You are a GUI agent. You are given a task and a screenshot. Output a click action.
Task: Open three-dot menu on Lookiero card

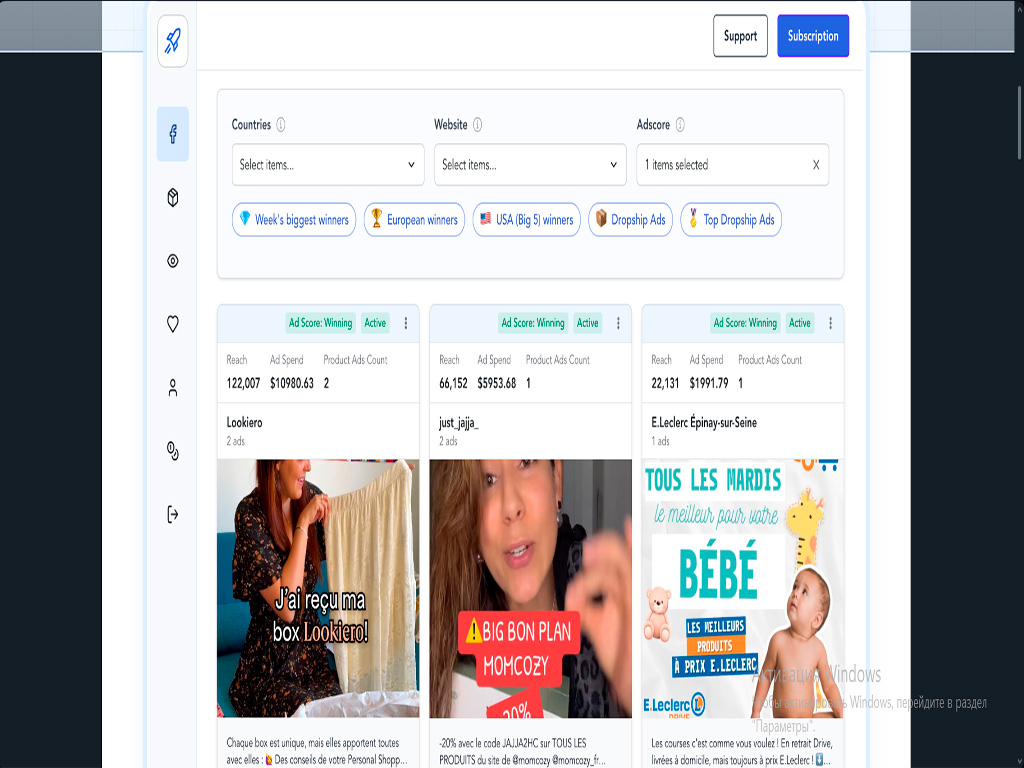(406, 323)
